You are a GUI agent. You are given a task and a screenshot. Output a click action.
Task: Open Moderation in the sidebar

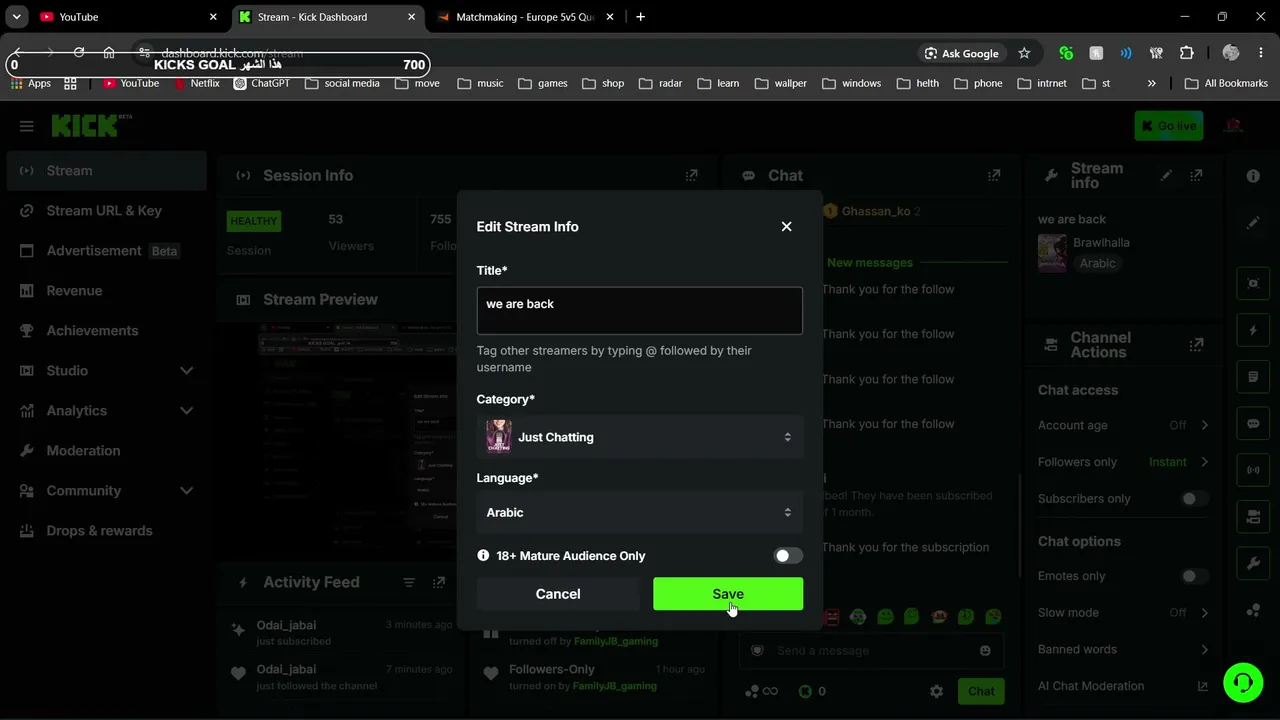pos(106,451)
